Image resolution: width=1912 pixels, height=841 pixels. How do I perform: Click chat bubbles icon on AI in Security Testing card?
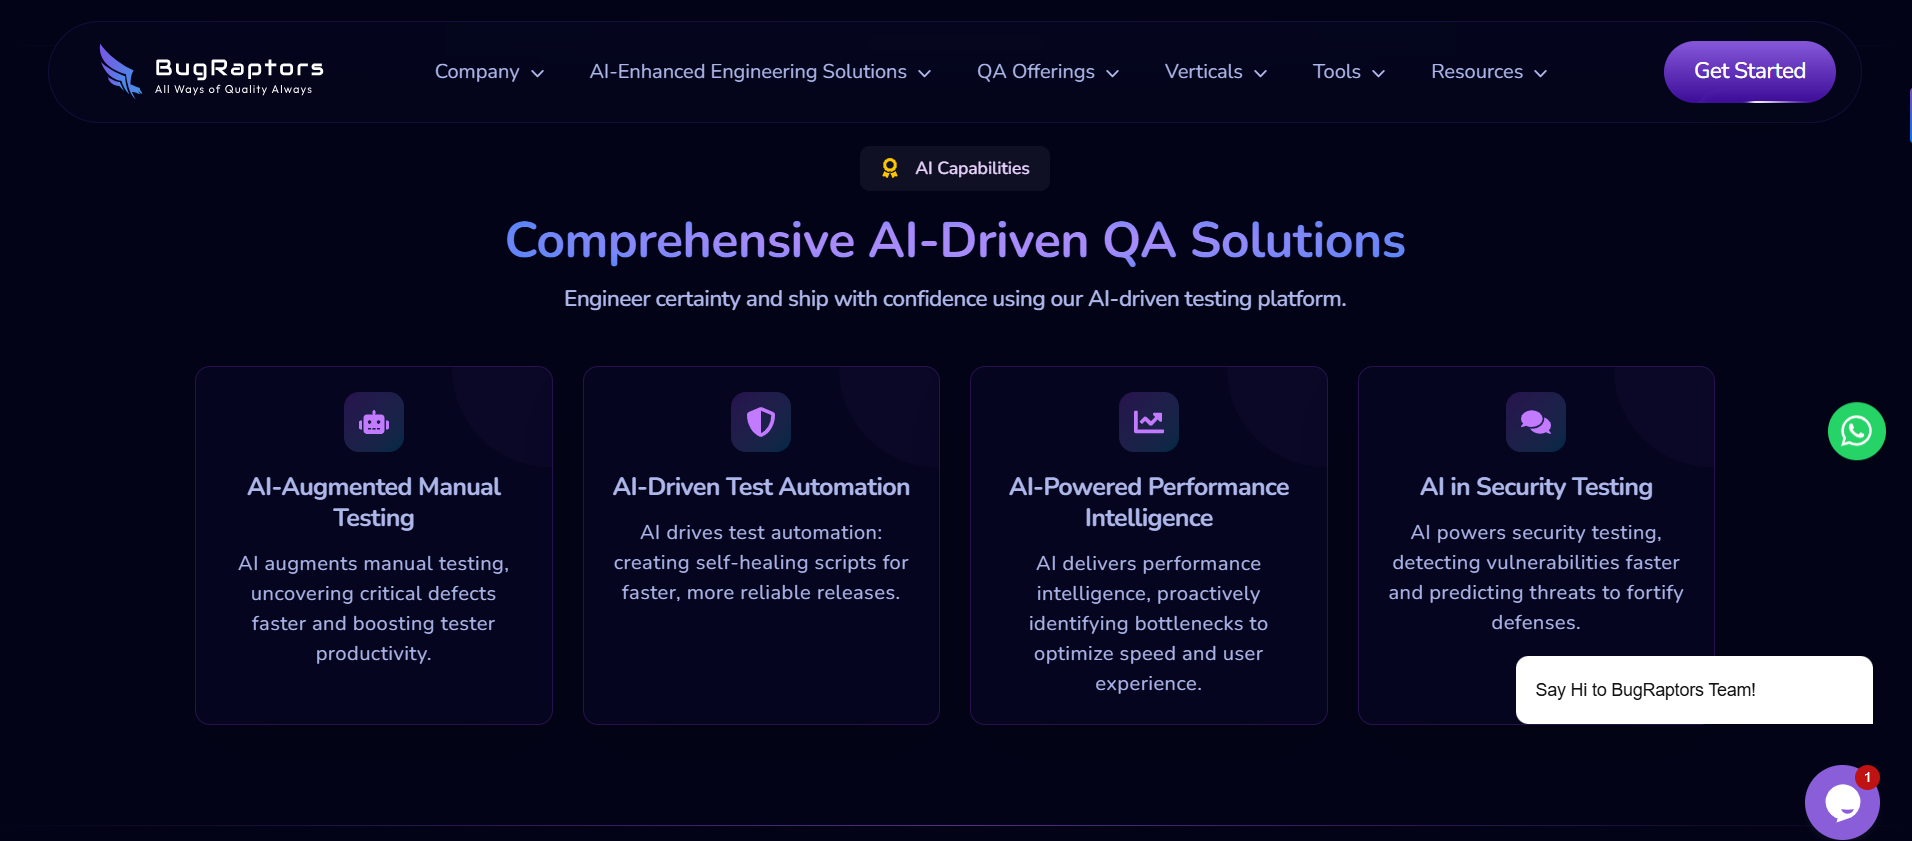pyautogui.click(x=1536, y=422)
